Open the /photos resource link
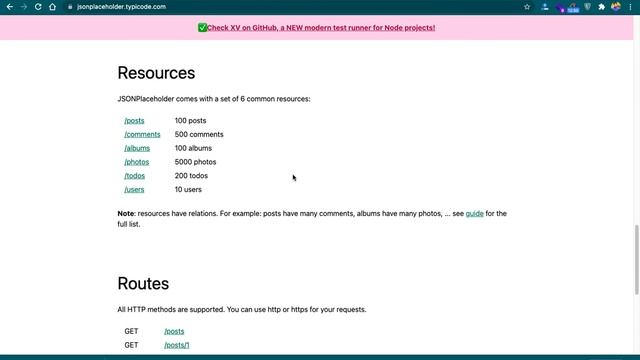This screenshot has height=360, width=640. coord(137,162)
